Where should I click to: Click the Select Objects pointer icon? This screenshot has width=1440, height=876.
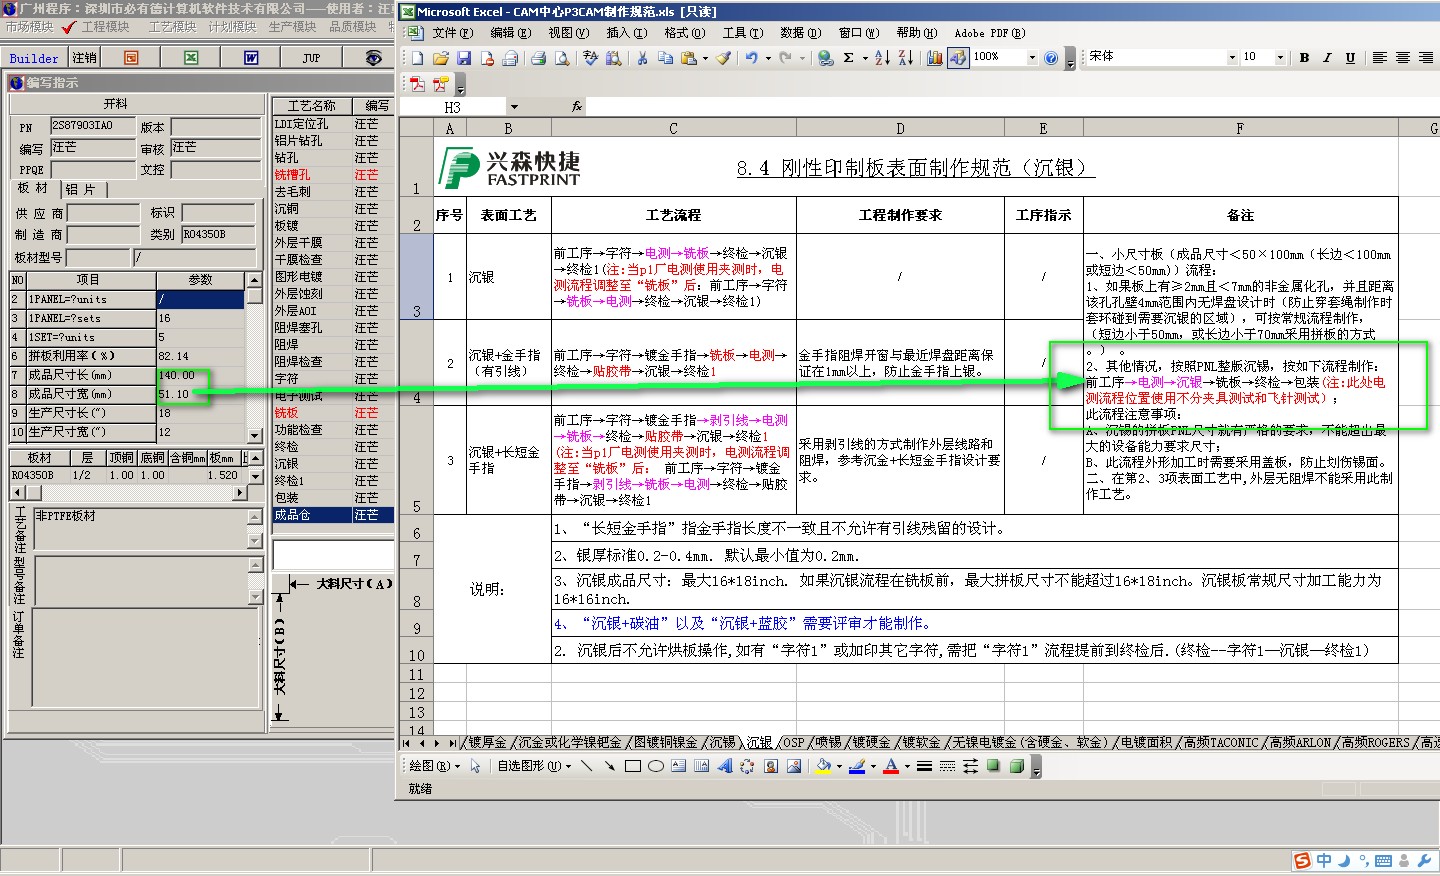[x=475, y=766]
